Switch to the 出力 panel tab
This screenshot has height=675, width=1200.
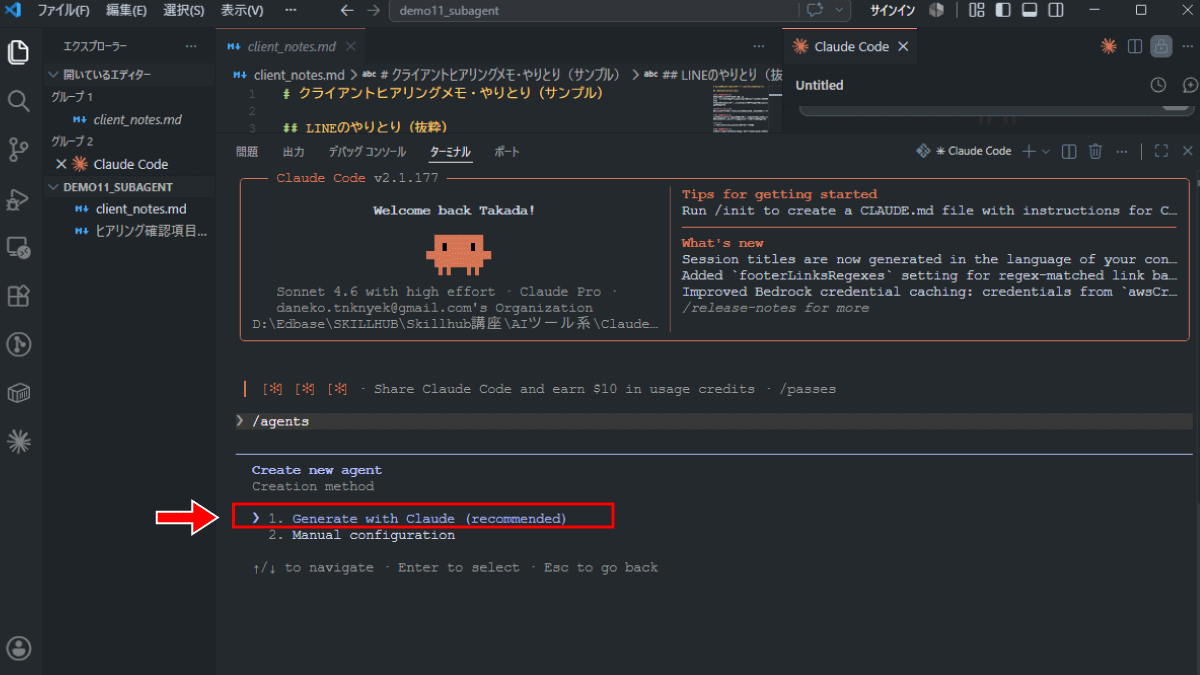point(294,152)
